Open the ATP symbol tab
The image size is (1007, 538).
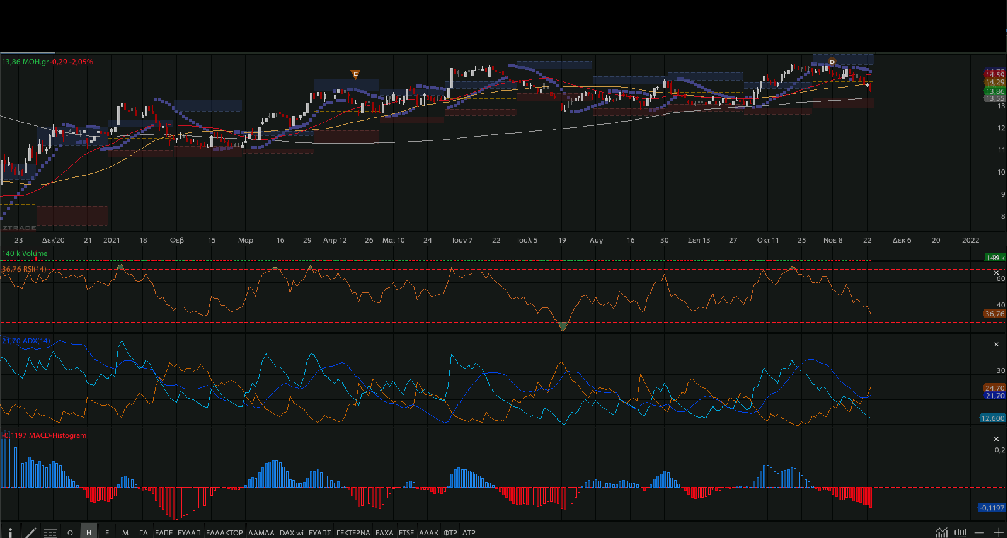tap(470, 532)
